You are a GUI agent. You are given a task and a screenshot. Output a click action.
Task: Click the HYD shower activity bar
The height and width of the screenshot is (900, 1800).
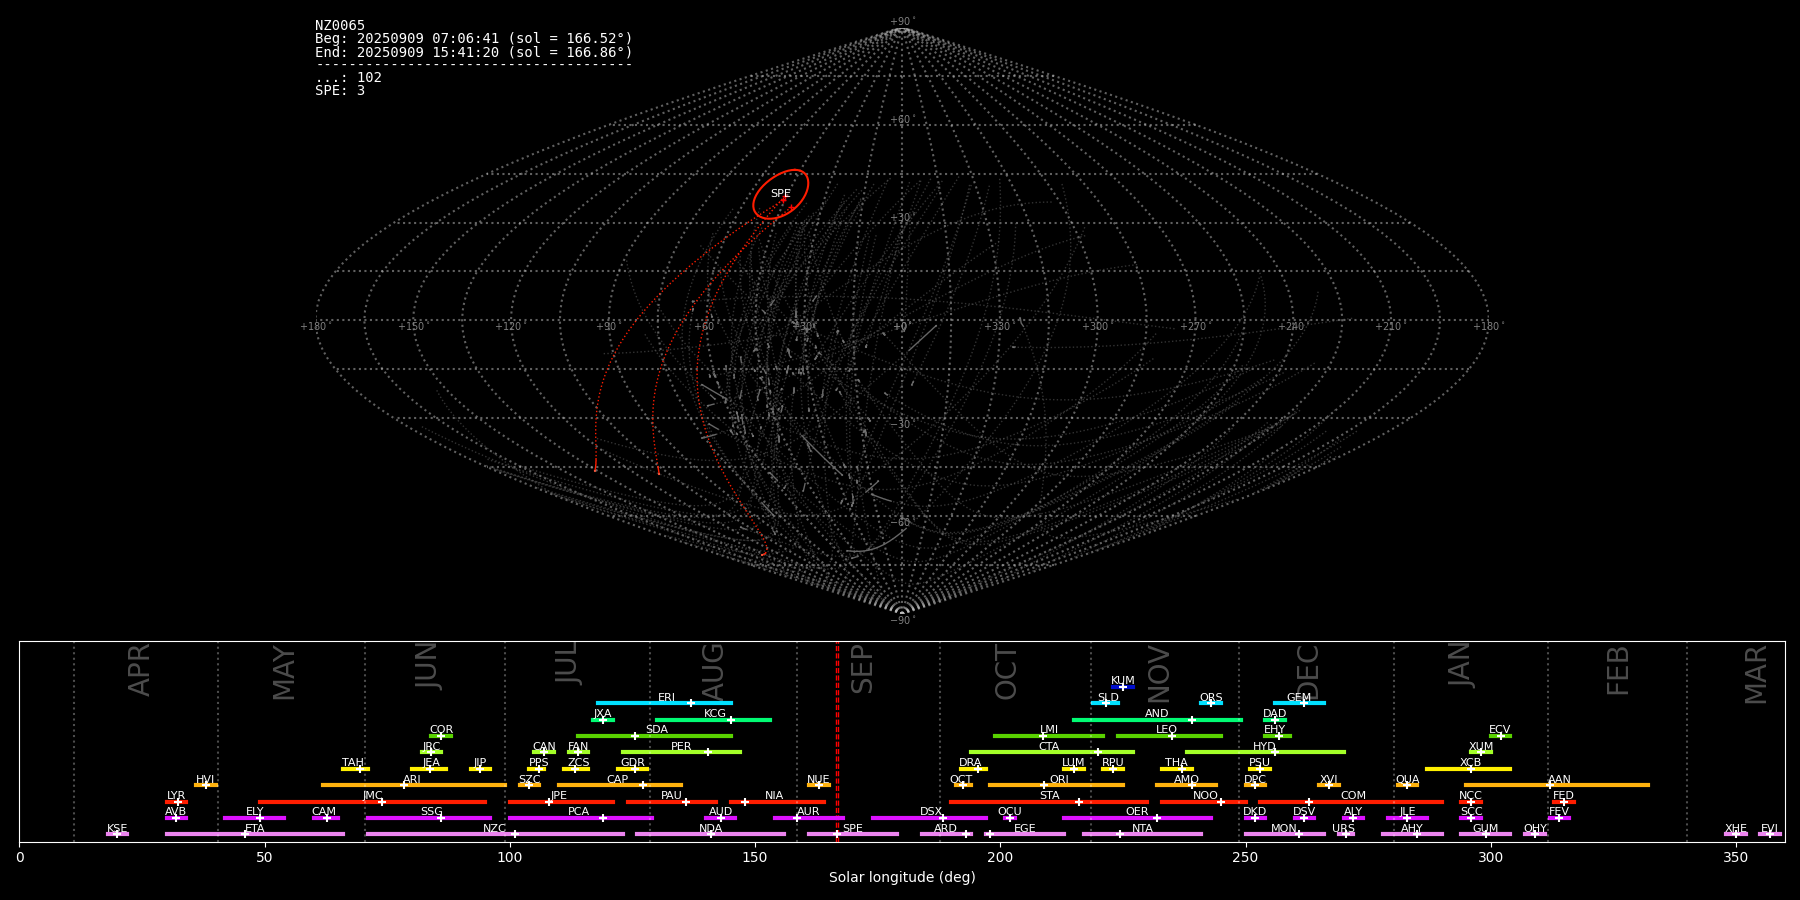pyautogui.click(x=1265, y=752)
